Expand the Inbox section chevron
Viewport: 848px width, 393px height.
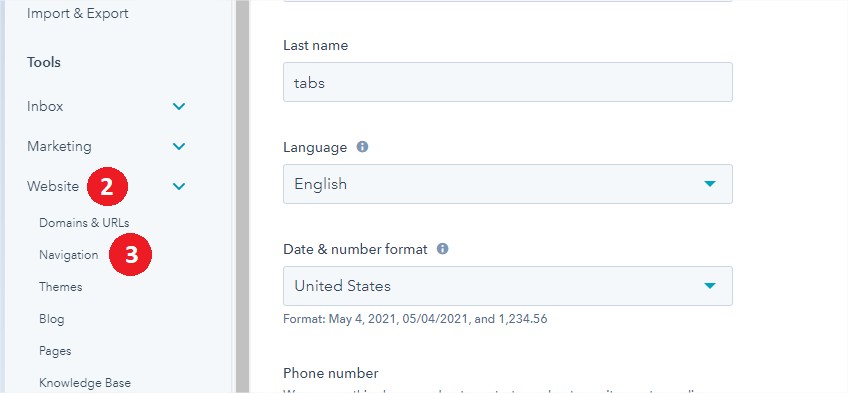click(179, 106)
